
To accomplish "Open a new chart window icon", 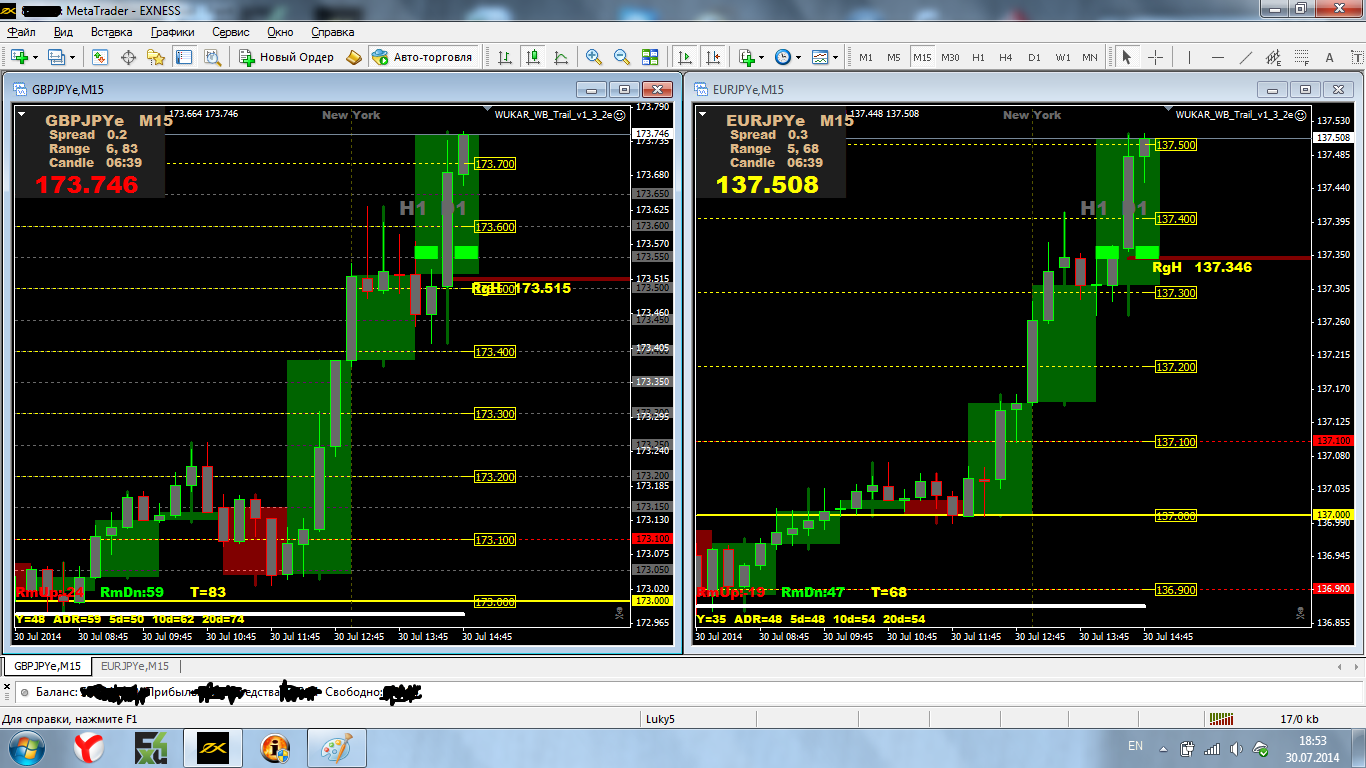I will 20,57.
